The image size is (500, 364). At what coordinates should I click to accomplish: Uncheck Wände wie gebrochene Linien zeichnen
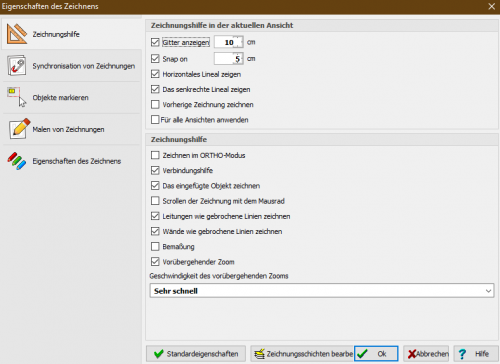(x=155, y=231)
